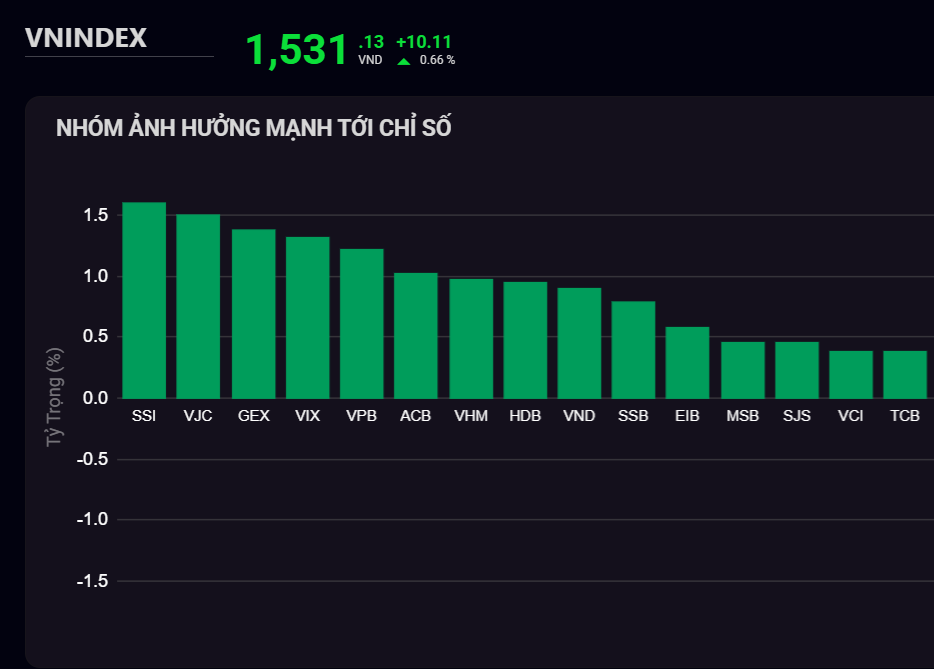This screenshot has width=934, height=669.
Task: Click the -0.5 y-axis tick label
Action: (x=92, y=459)
